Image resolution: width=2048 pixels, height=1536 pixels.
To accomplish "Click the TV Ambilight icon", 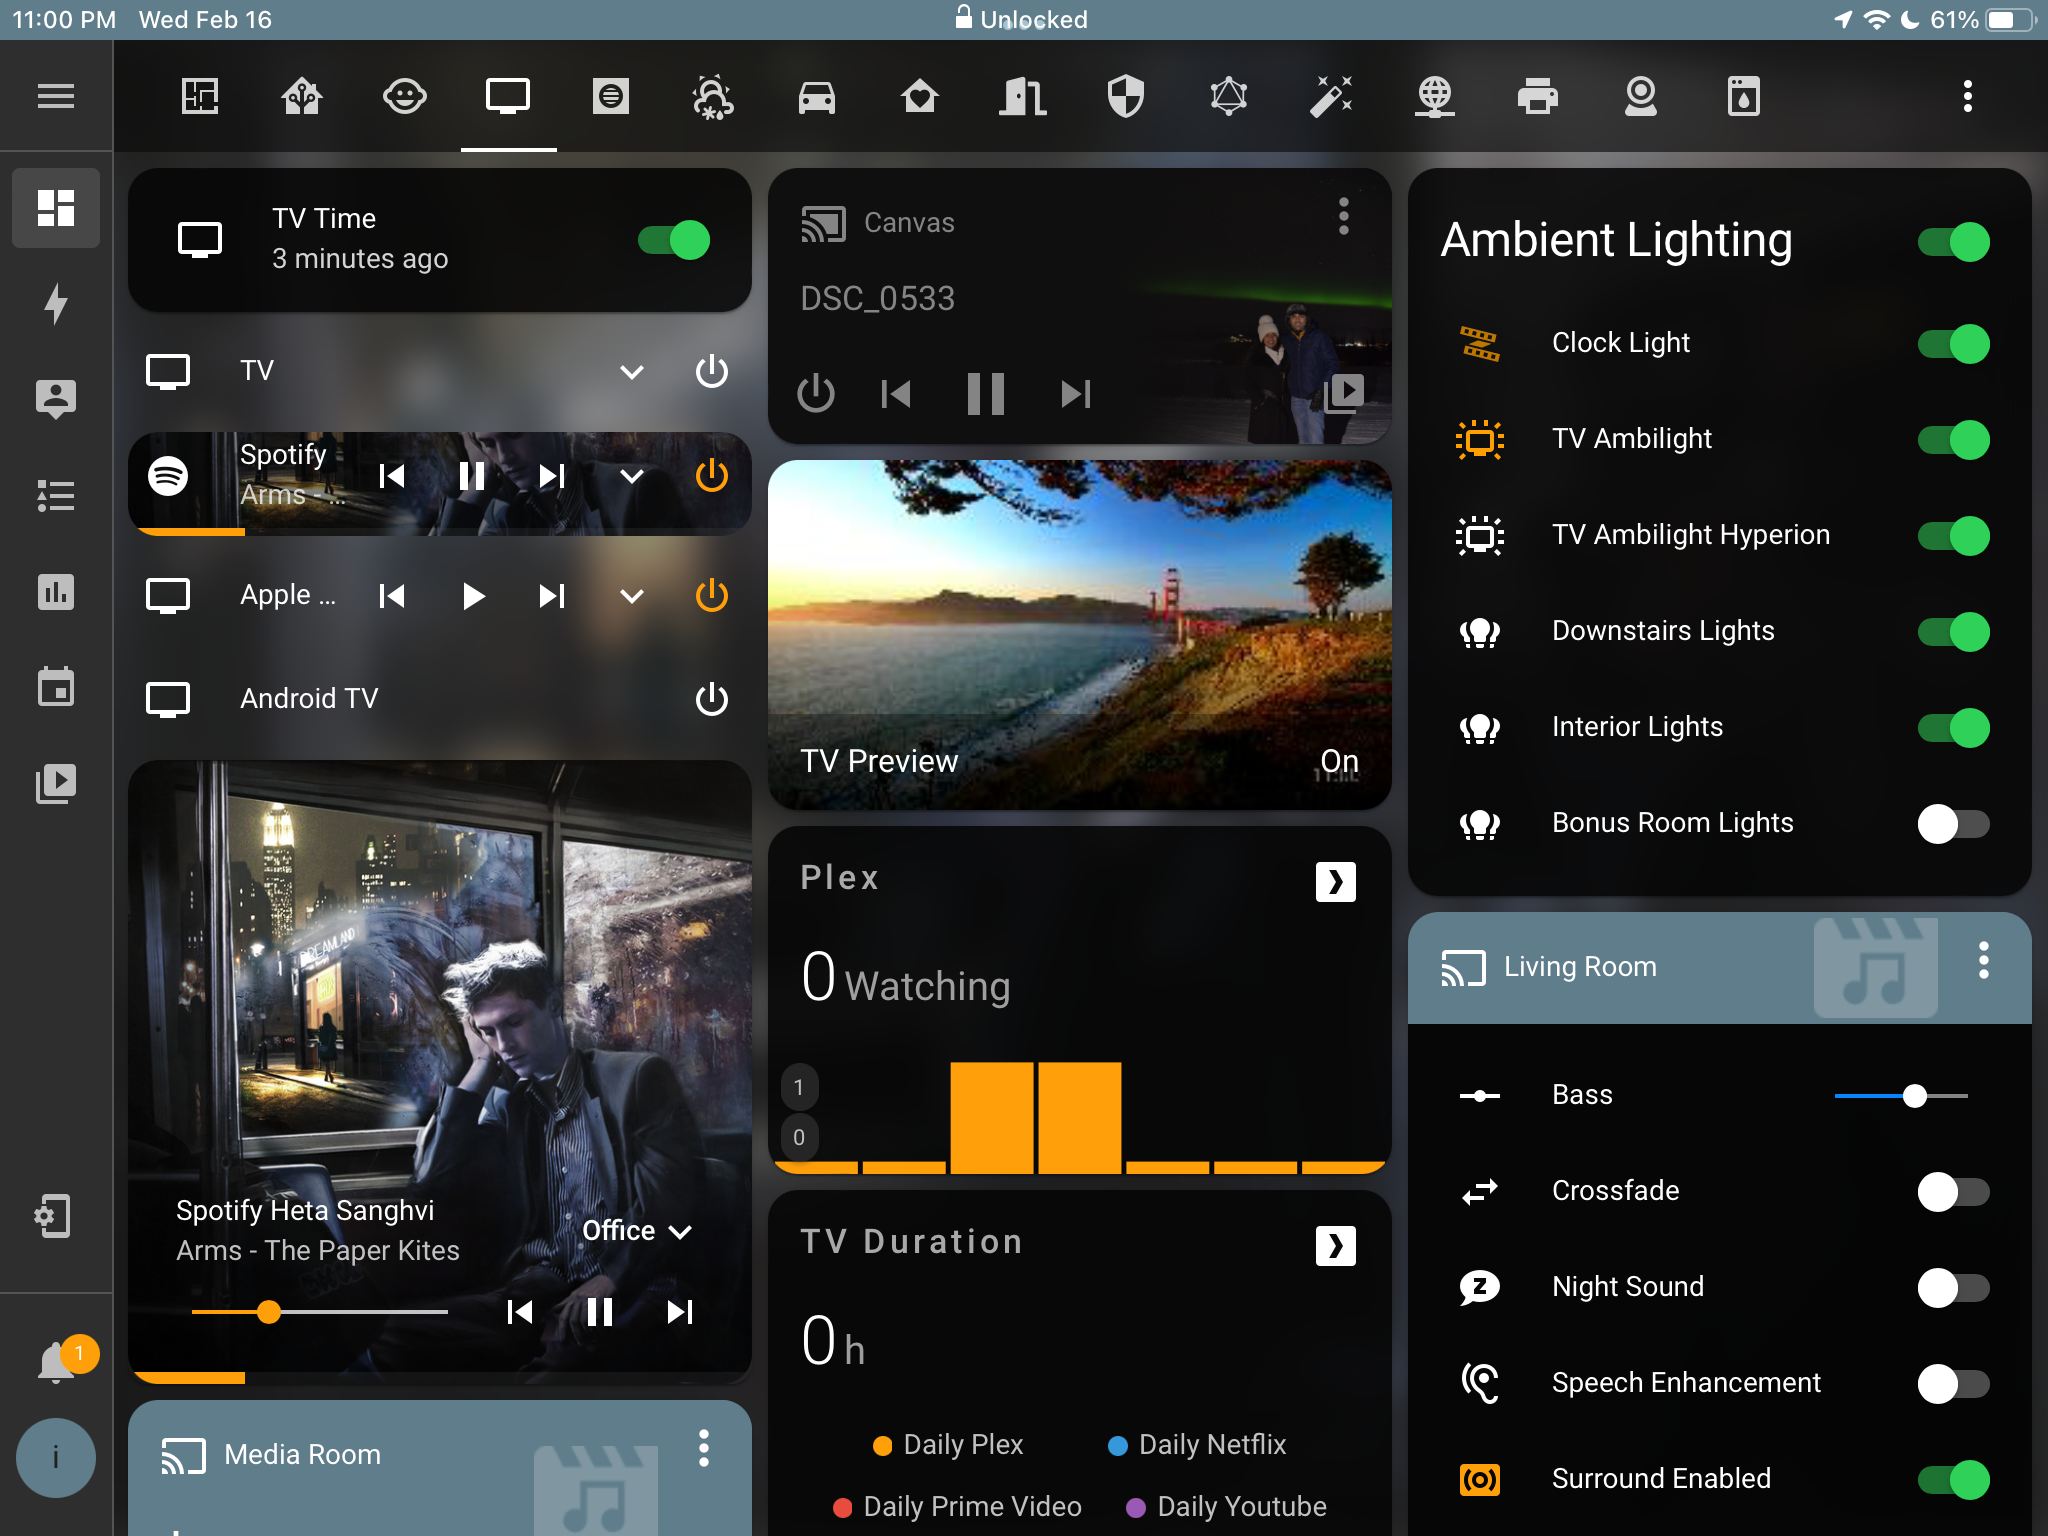I will (1477, 437).
